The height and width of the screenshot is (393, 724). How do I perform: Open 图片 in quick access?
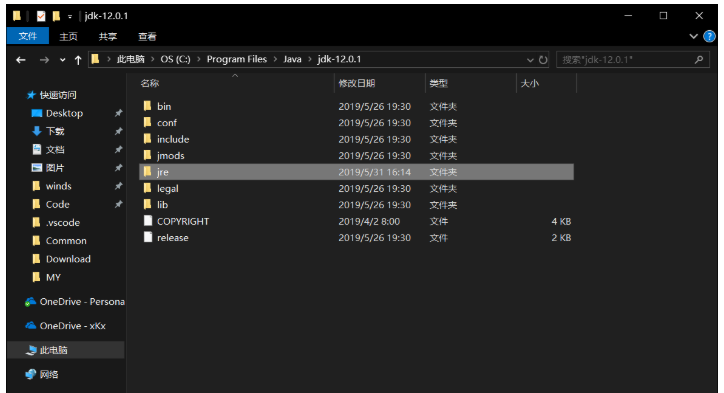coord(55,168)
